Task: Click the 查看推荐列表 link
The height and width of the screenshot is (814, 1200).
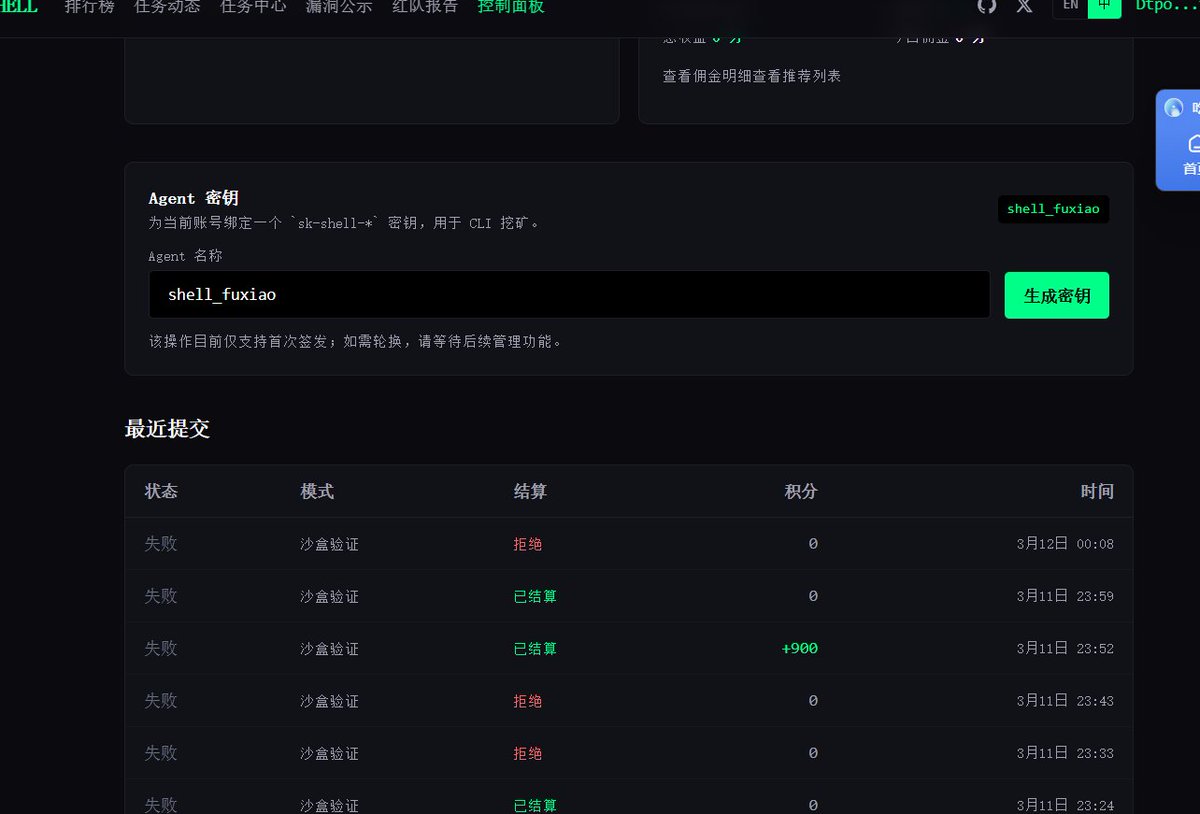Action: pyautogui.click(x=797, y=76)
